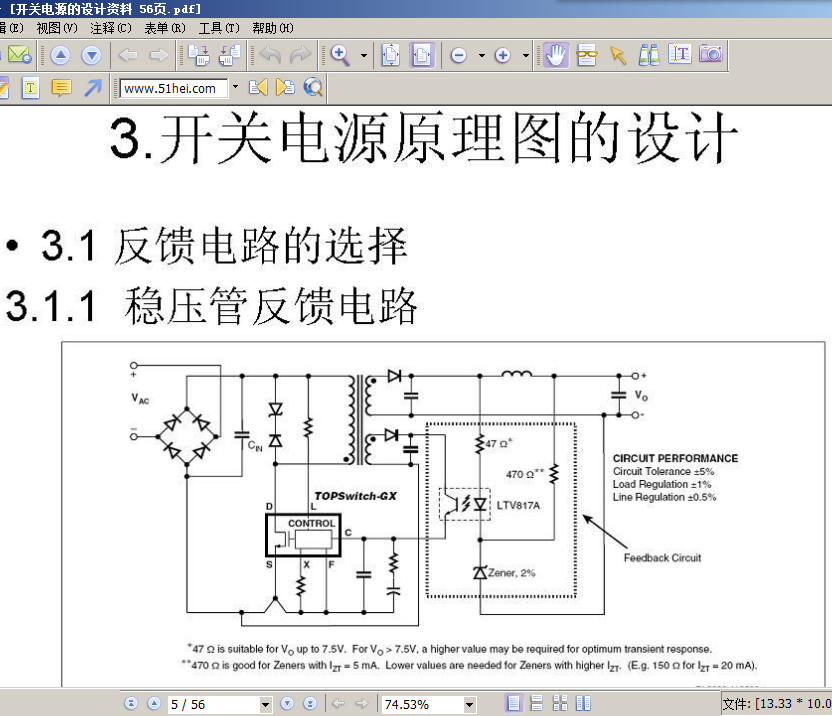Select the yellow note comment tool

[62, 88]
